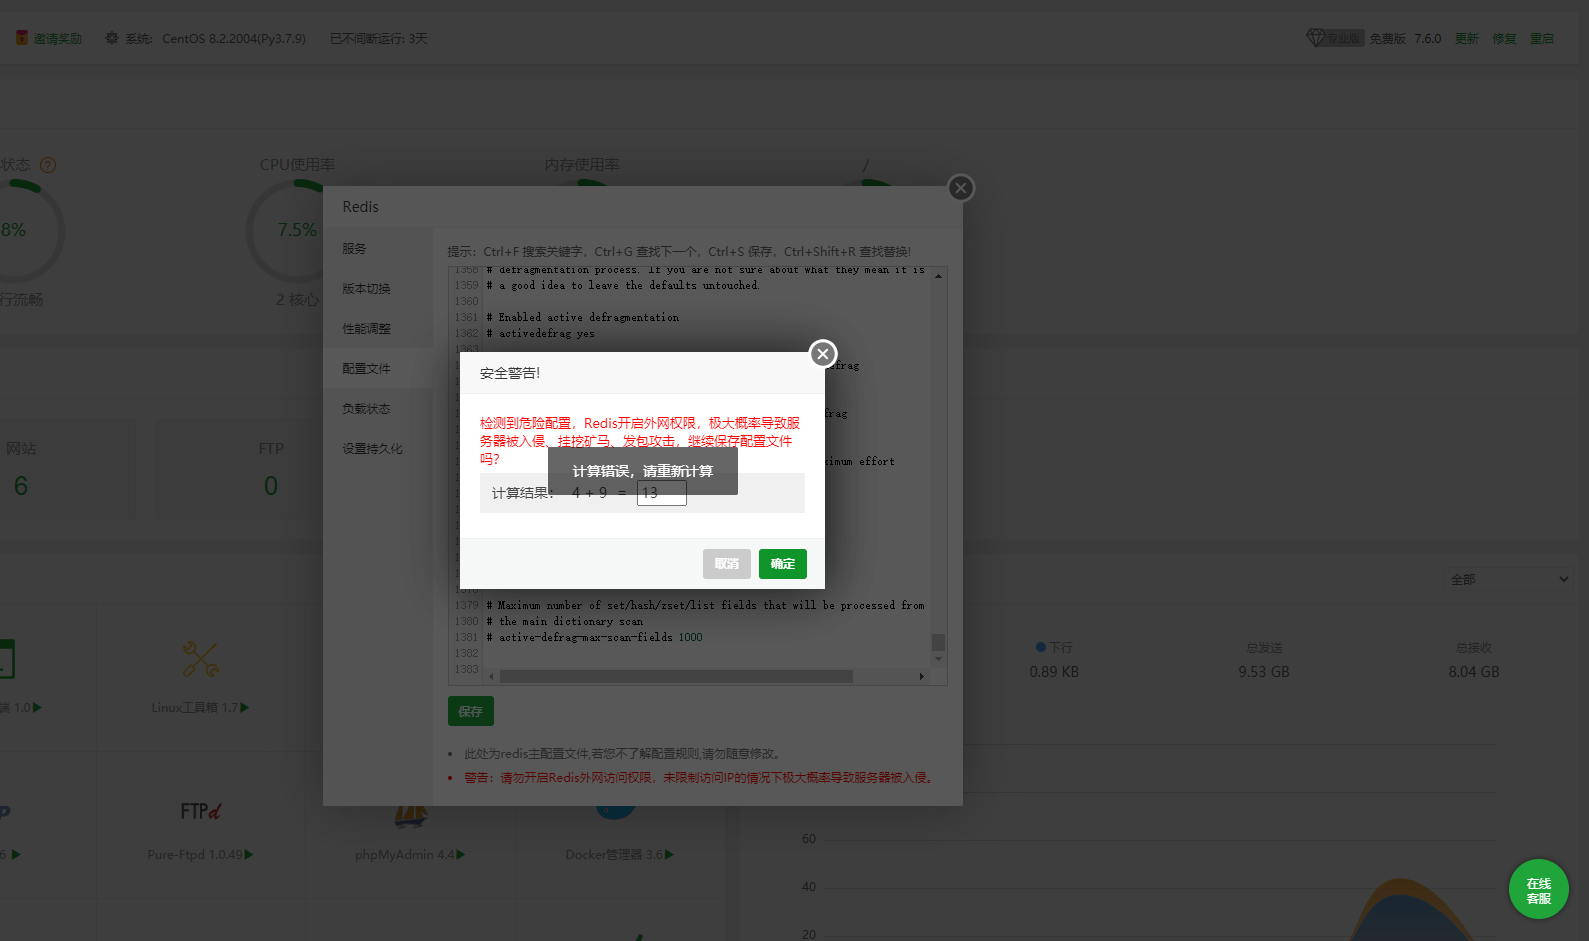Viewport: 1589px width, 941px height.
Task: Click the 修复 link in the top bar
Action: (1505, 38)
